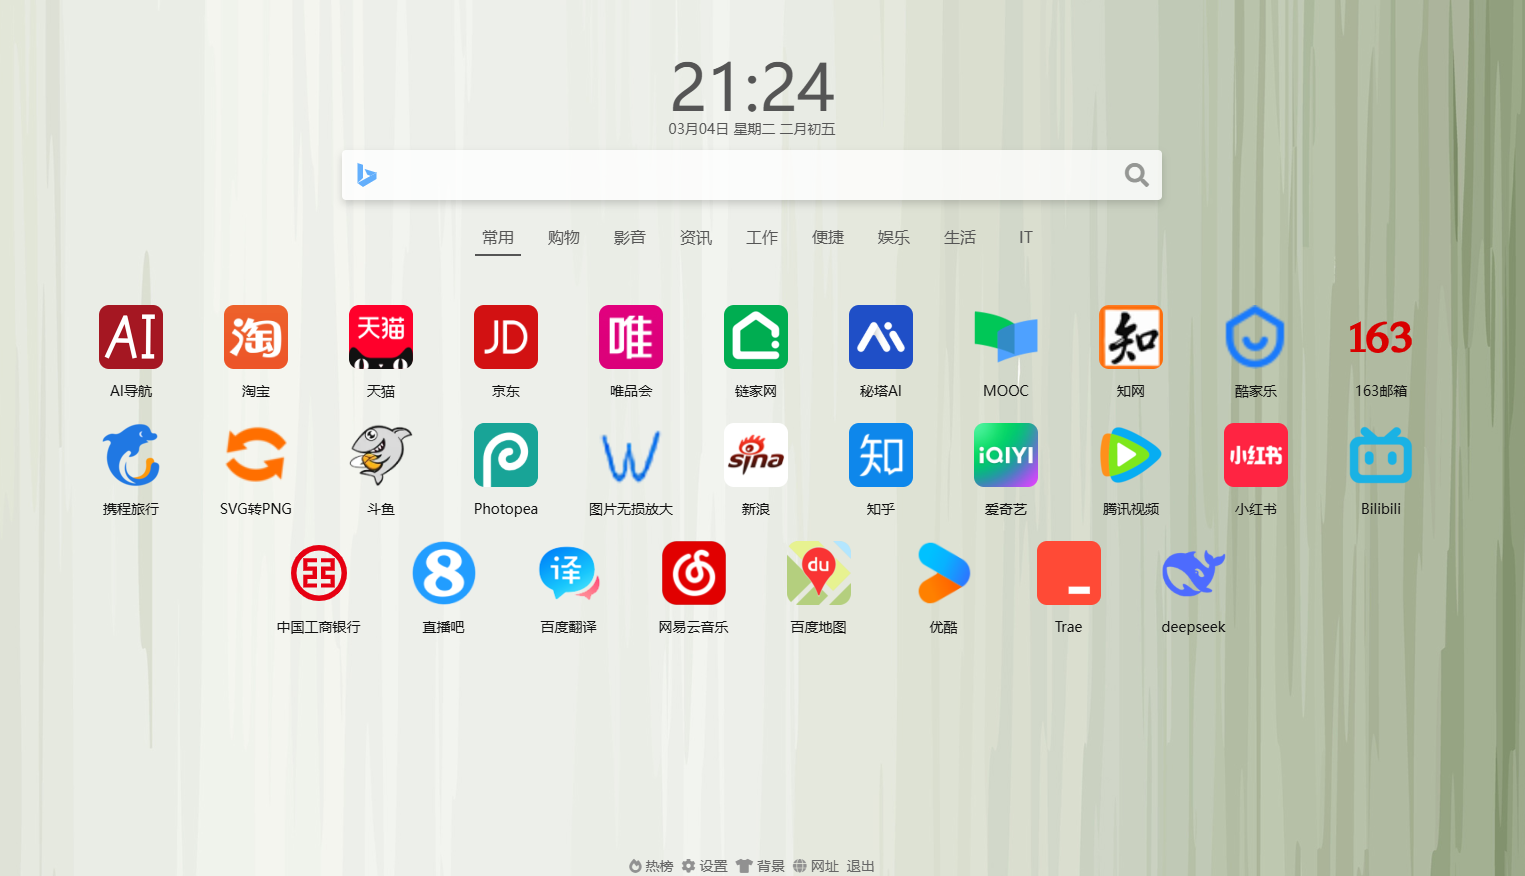Open the MOOC shortcut icon
Image resolution: width=1525 pixels, height=876 pixels.
pyautogui.click(x=1006, y=337)
